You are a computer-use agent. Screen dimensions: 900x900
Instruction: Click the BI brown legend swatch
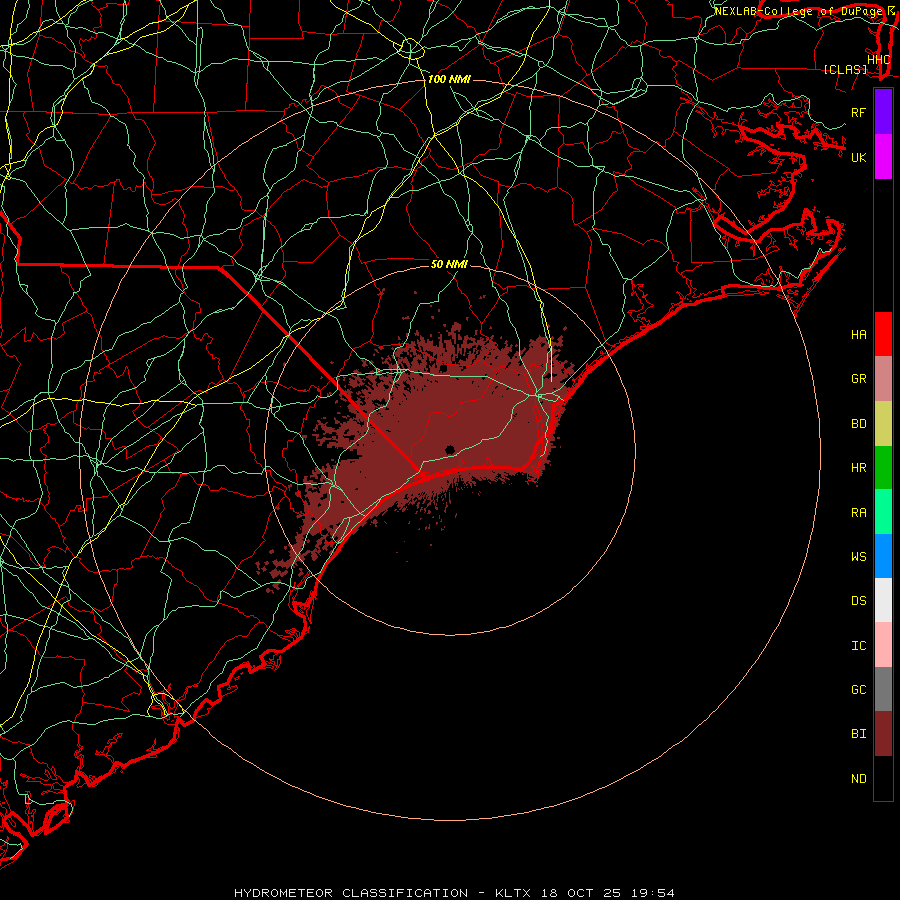[x=883, y=734]
